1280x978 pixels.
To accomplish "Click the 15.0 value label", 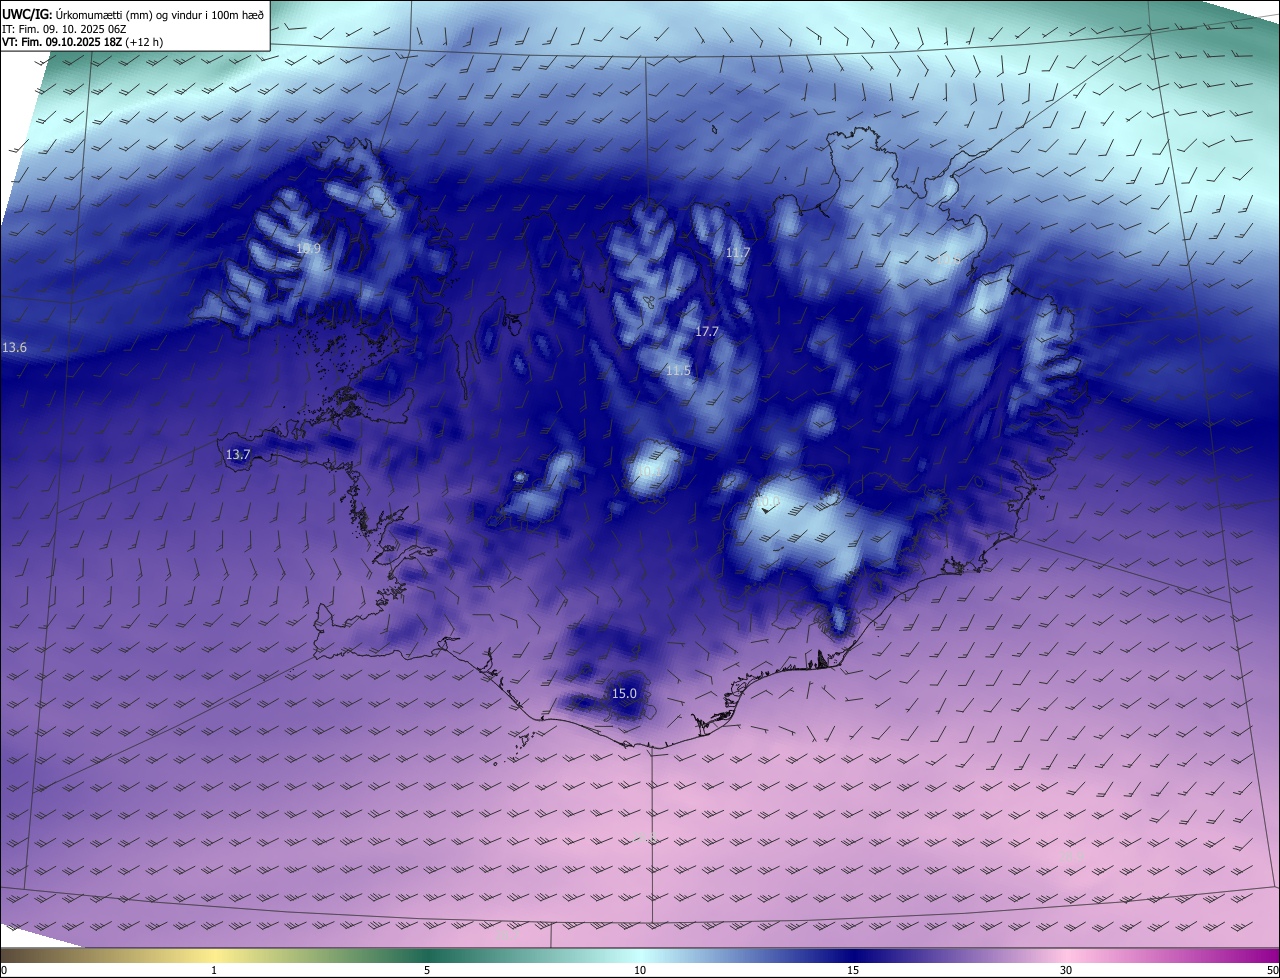I will (624, 693).
